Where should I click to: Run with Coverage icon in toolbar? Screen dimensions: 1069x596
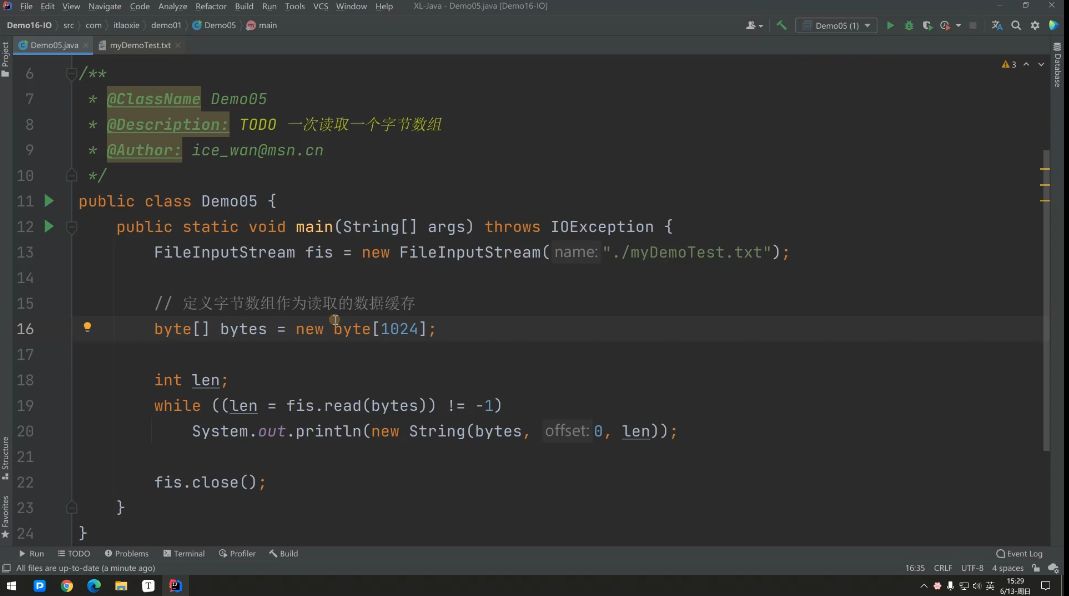[x=927, y=25]
